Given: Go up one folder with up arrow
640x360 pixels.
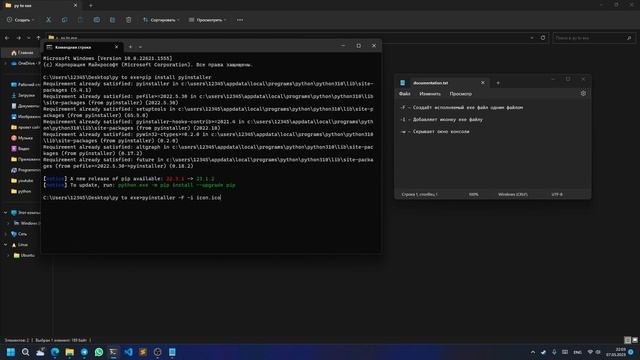Looking at the screenshot, I should coord(38,38).
